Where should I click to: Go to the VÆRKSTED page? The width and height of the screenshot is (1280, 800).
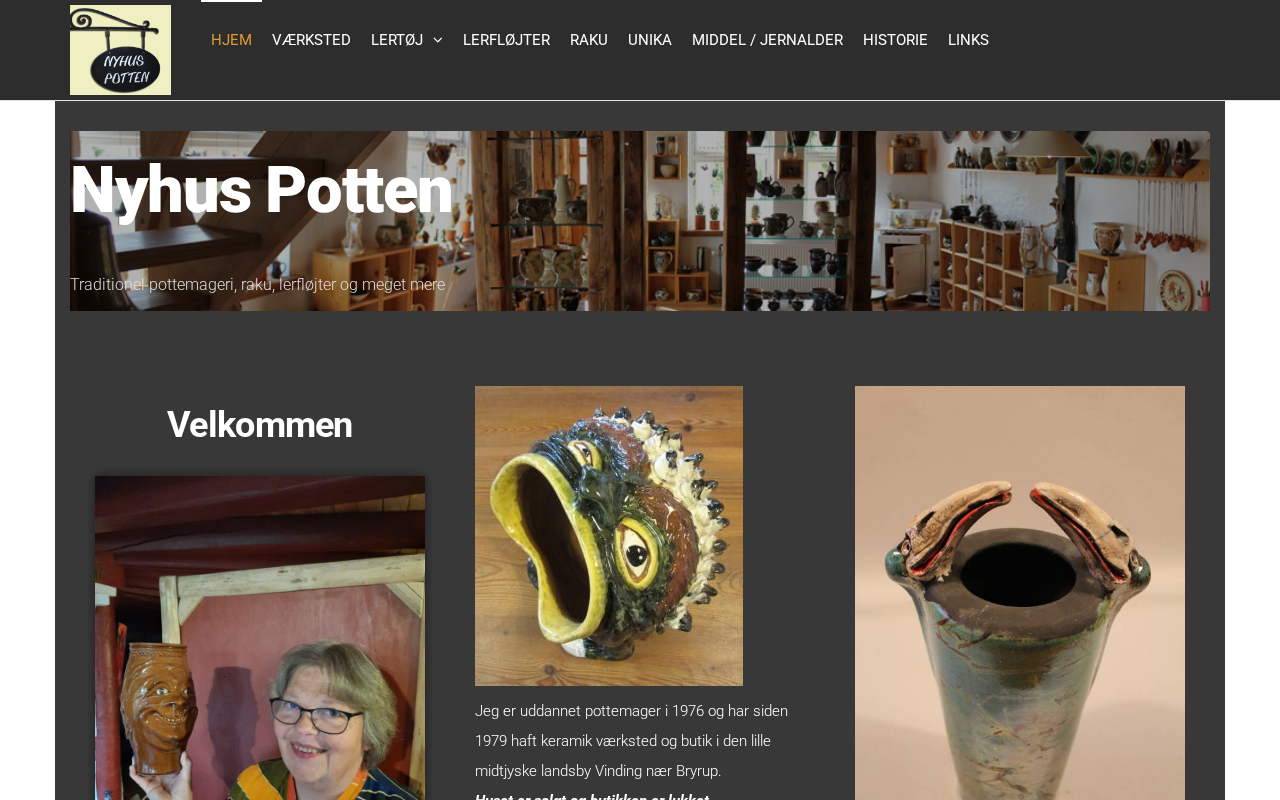click(x=311, y=40)
